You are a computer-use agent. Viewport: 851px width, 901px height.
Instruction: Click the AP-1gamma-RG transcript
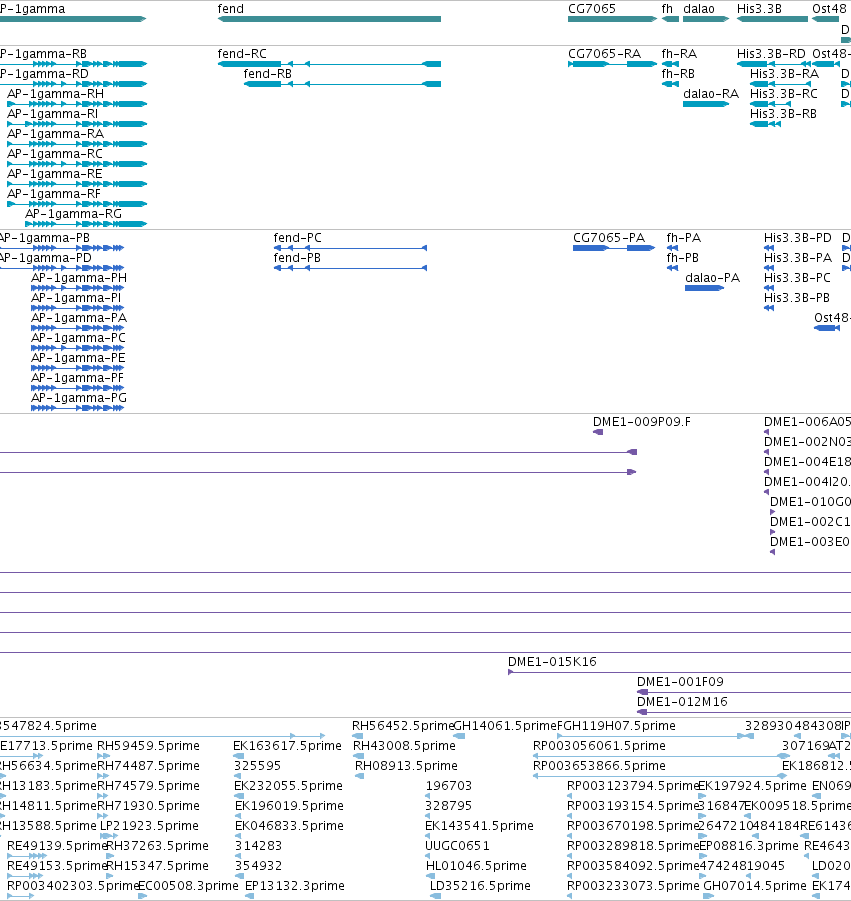pos(86,224)
